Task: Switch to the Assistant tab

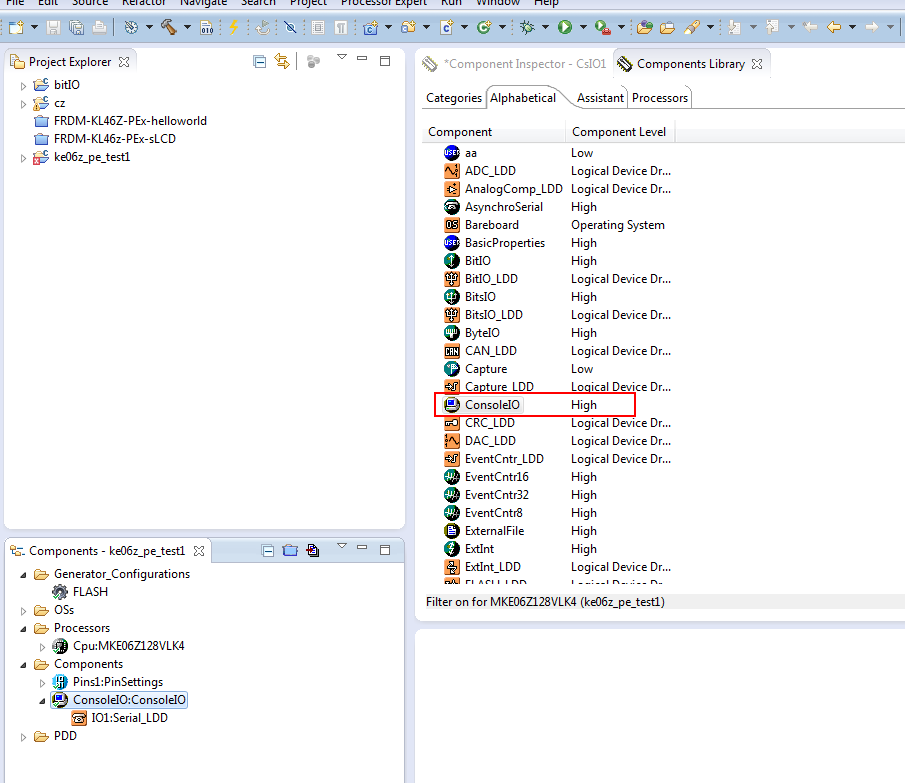Action: 600,98
